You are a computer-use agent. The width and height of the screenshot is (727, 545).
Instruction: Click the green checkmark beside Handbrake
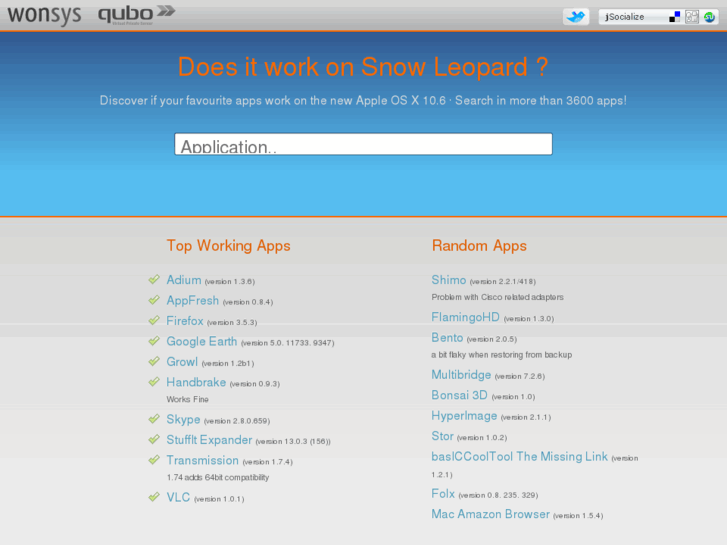154,381
